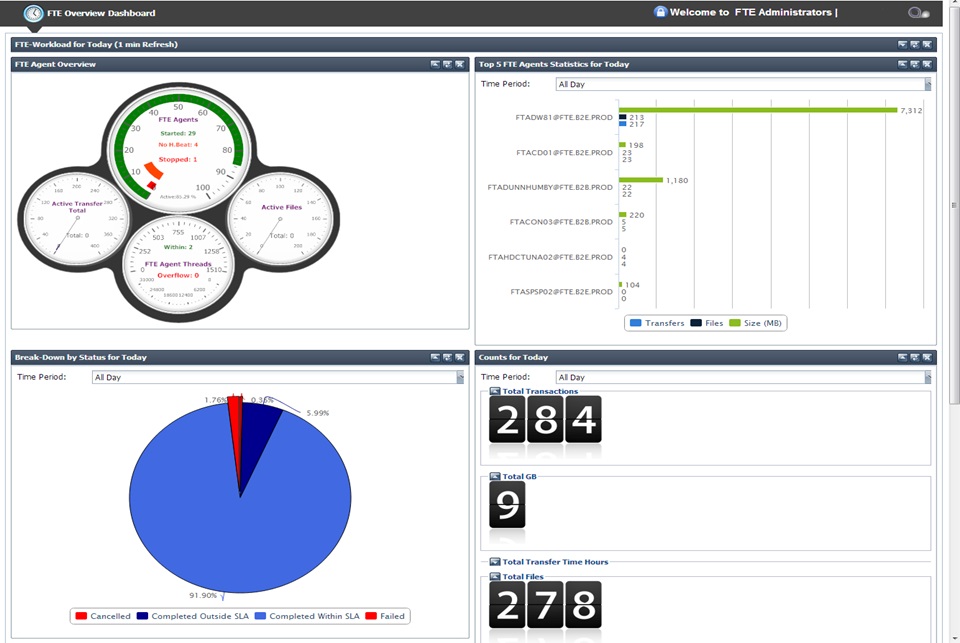Toggle the Failed slice in the pie chart legend
The height and width of the screenshot is (643, 960).
384,616
